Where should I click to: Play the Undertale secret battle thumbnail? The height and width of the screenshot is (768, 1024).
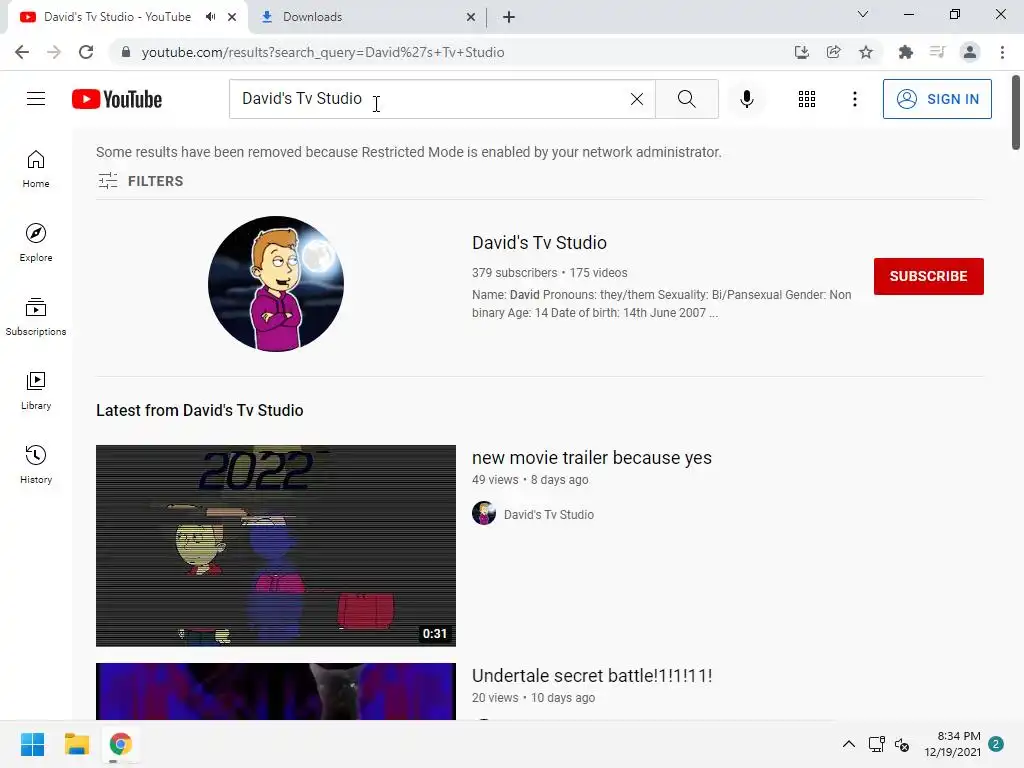click(276, 692)
